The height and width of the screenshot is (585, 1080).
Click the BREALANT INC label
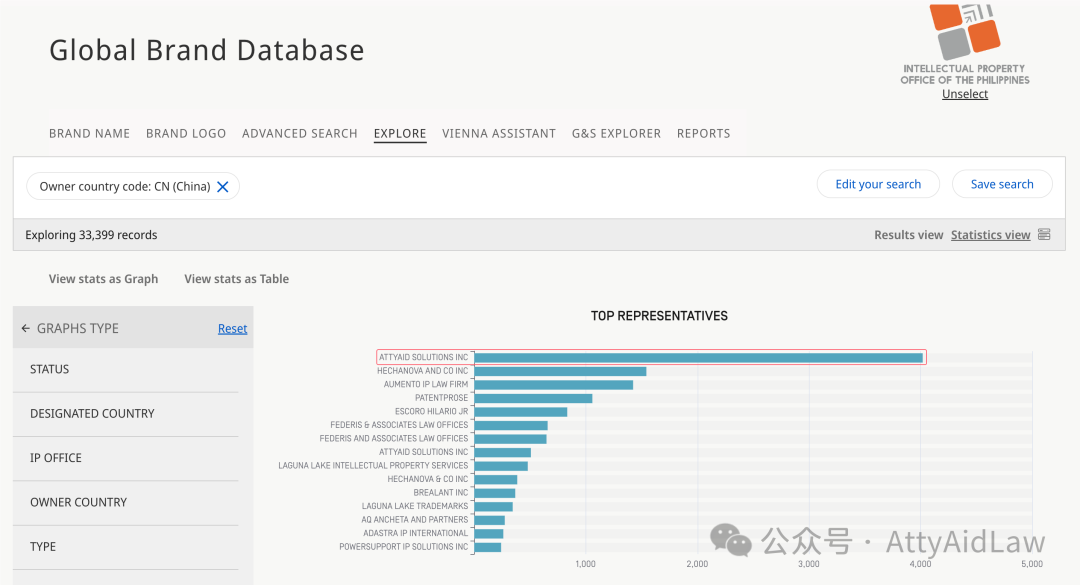(440, 493)
